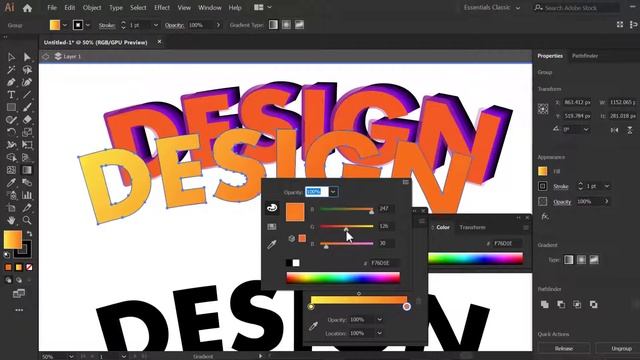Click the Unite pathfinder button

point(545,304)
